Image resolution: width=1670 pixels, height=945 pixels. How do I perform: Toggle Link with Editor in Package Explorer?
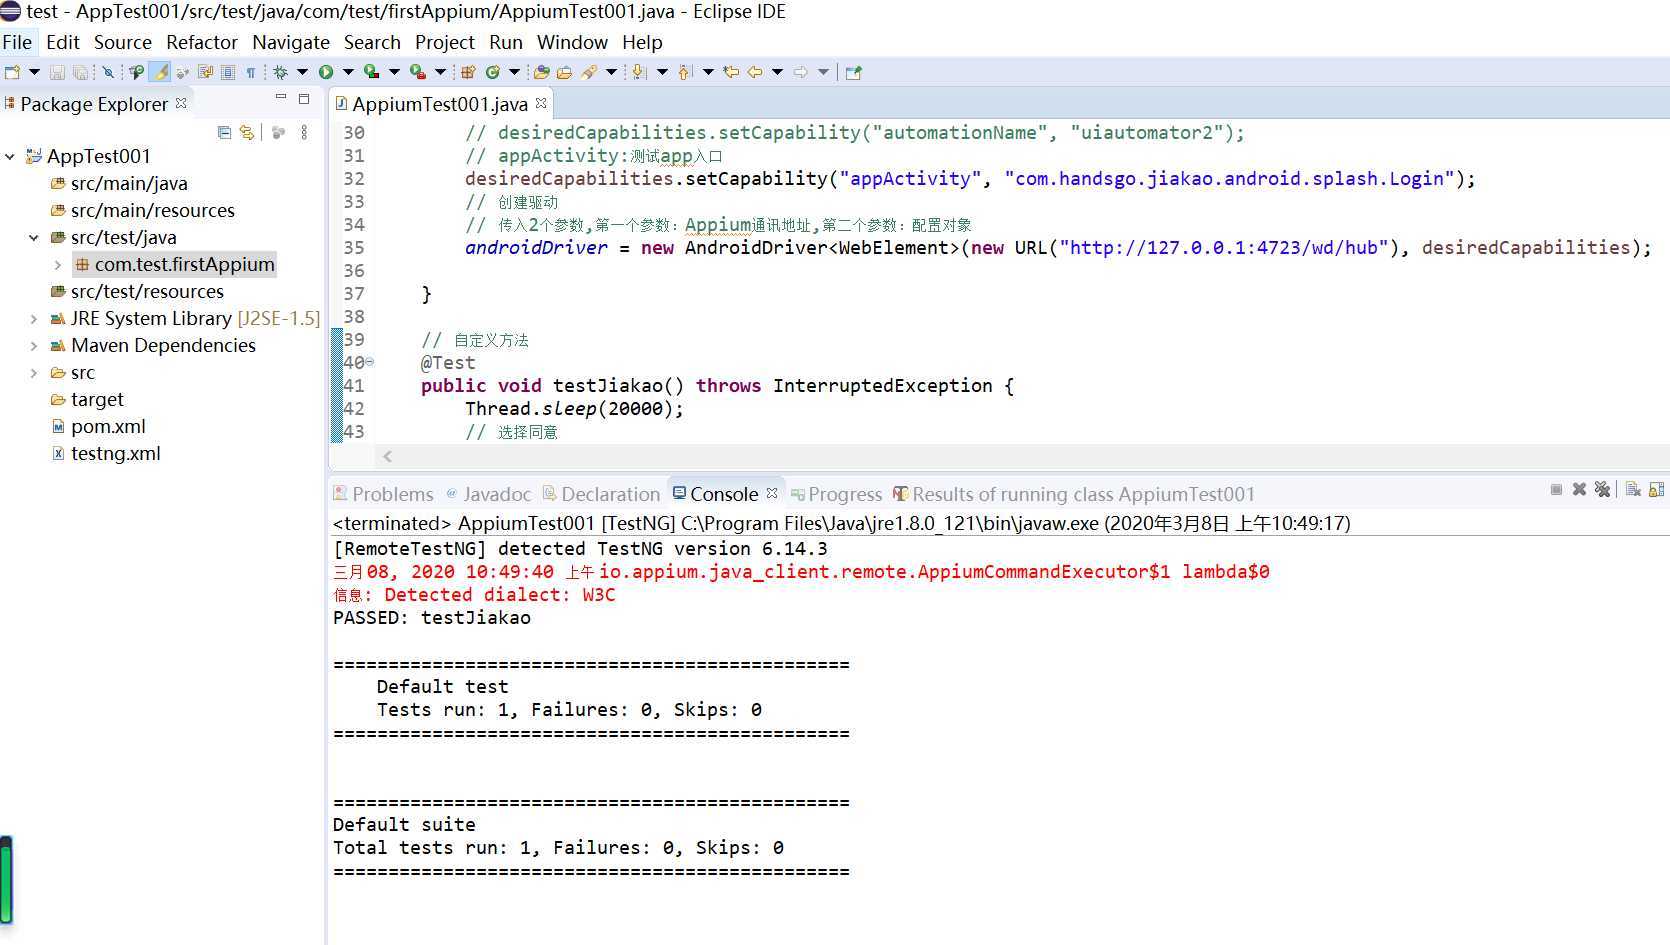(x=246, y=132)
